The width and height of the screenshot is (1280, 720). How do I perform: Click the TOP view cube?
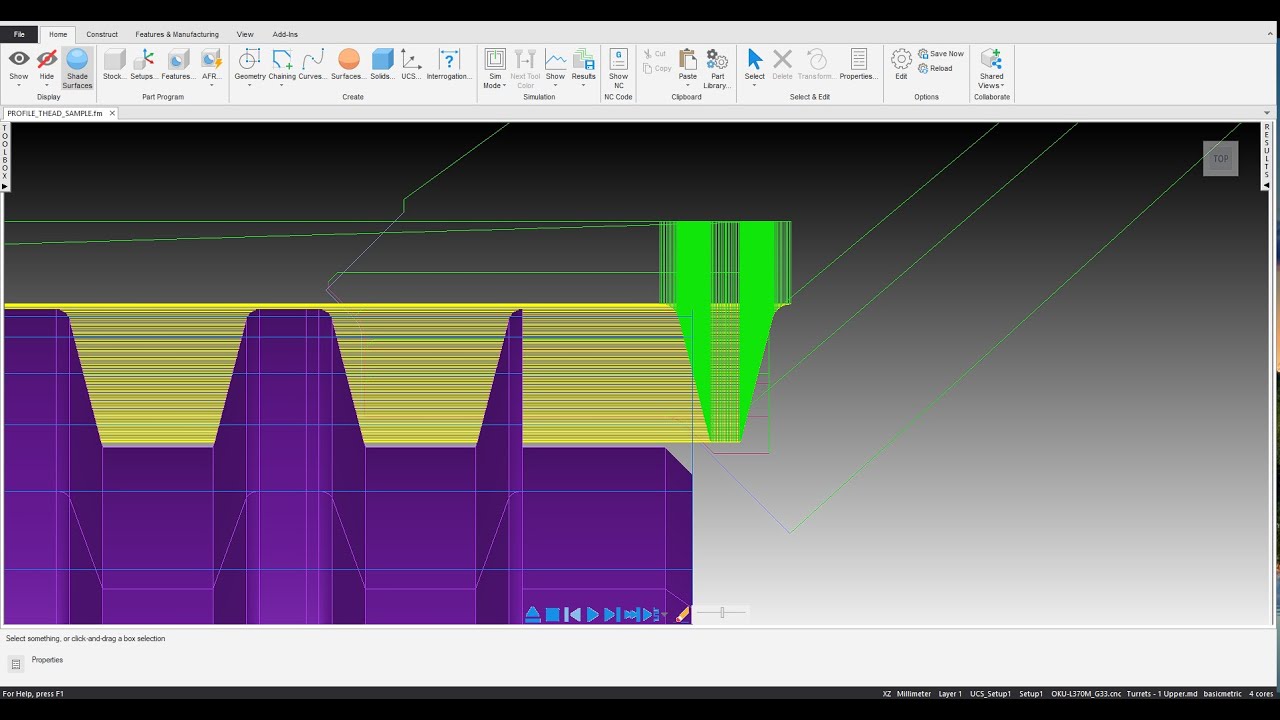coord(1220,159)
